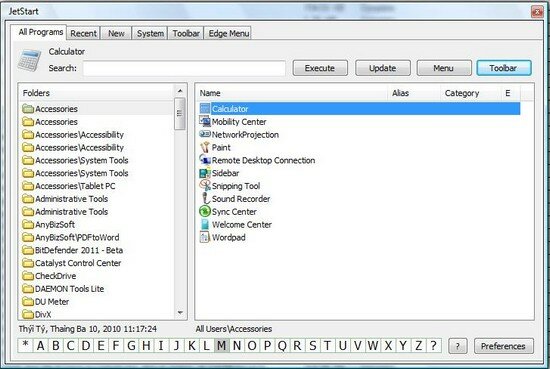
Task: Filter programs by letter Z
Action: [418, 346]
